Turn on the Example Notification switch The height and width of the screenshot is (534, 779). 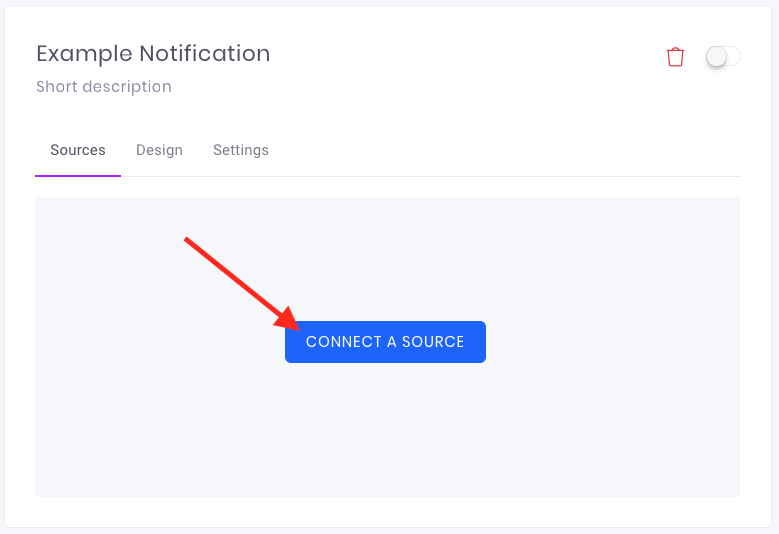[x=723, y=56]
